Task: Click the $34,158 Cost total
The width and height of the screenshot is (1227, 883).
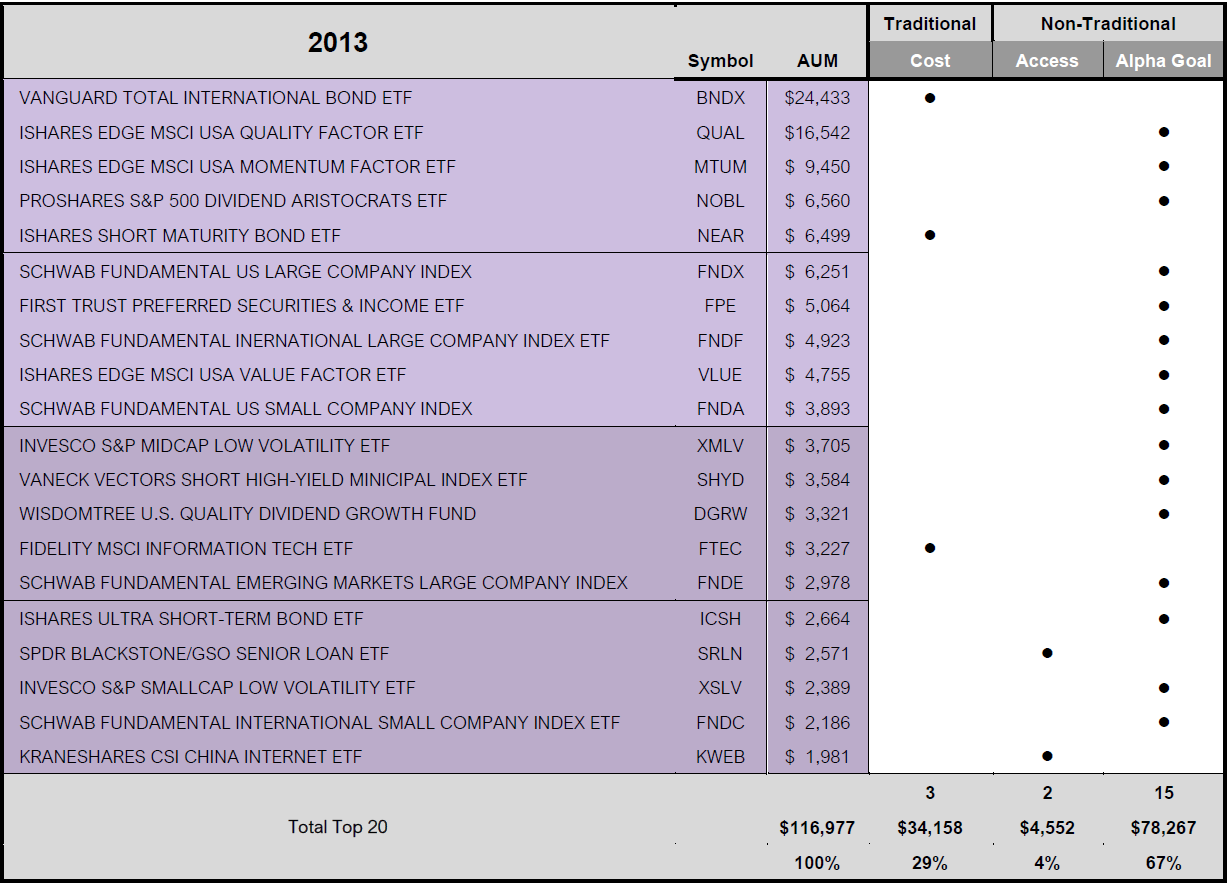Action: [x=930, y=827]
